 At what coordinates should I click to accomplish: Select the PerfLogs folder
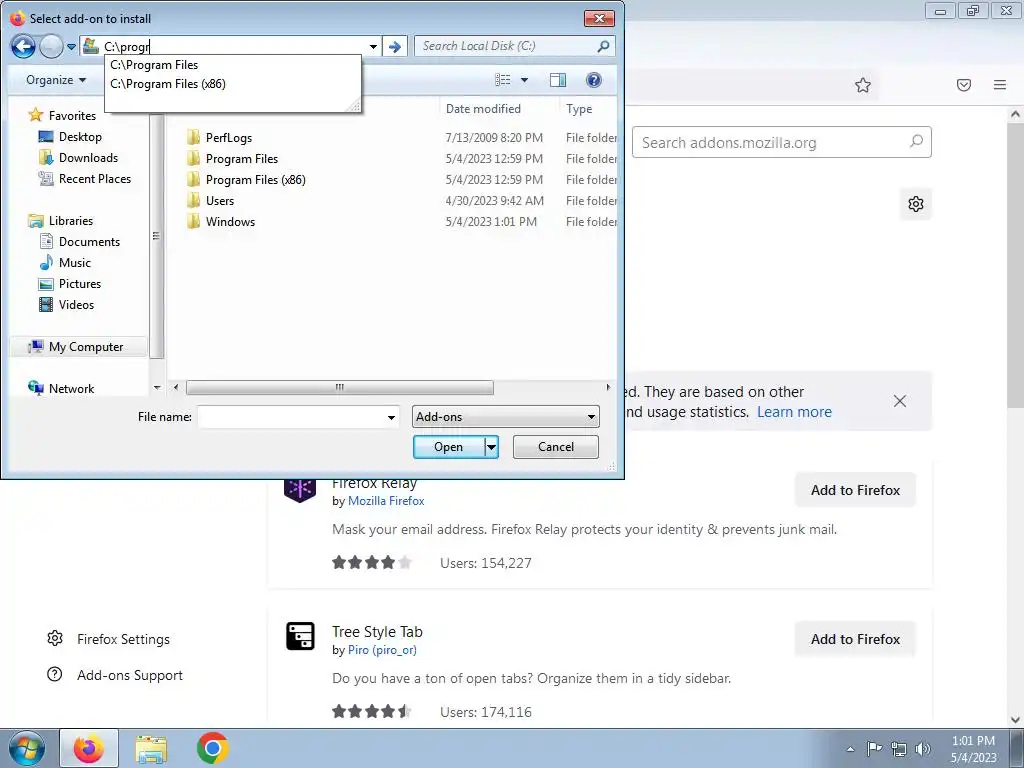[228, 138]
